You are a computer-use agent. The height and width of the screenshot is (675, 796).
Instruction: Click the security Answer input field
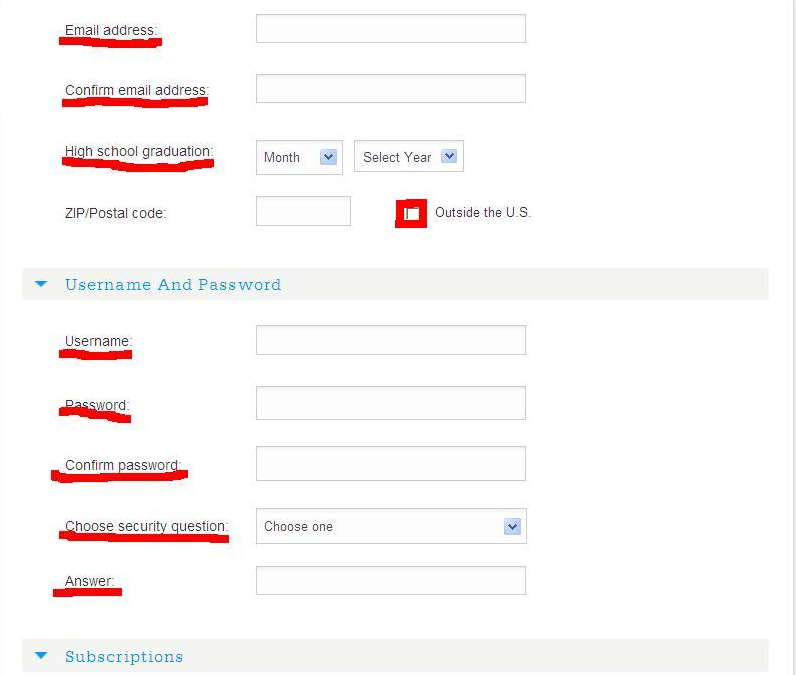click(x=390, y=581)
